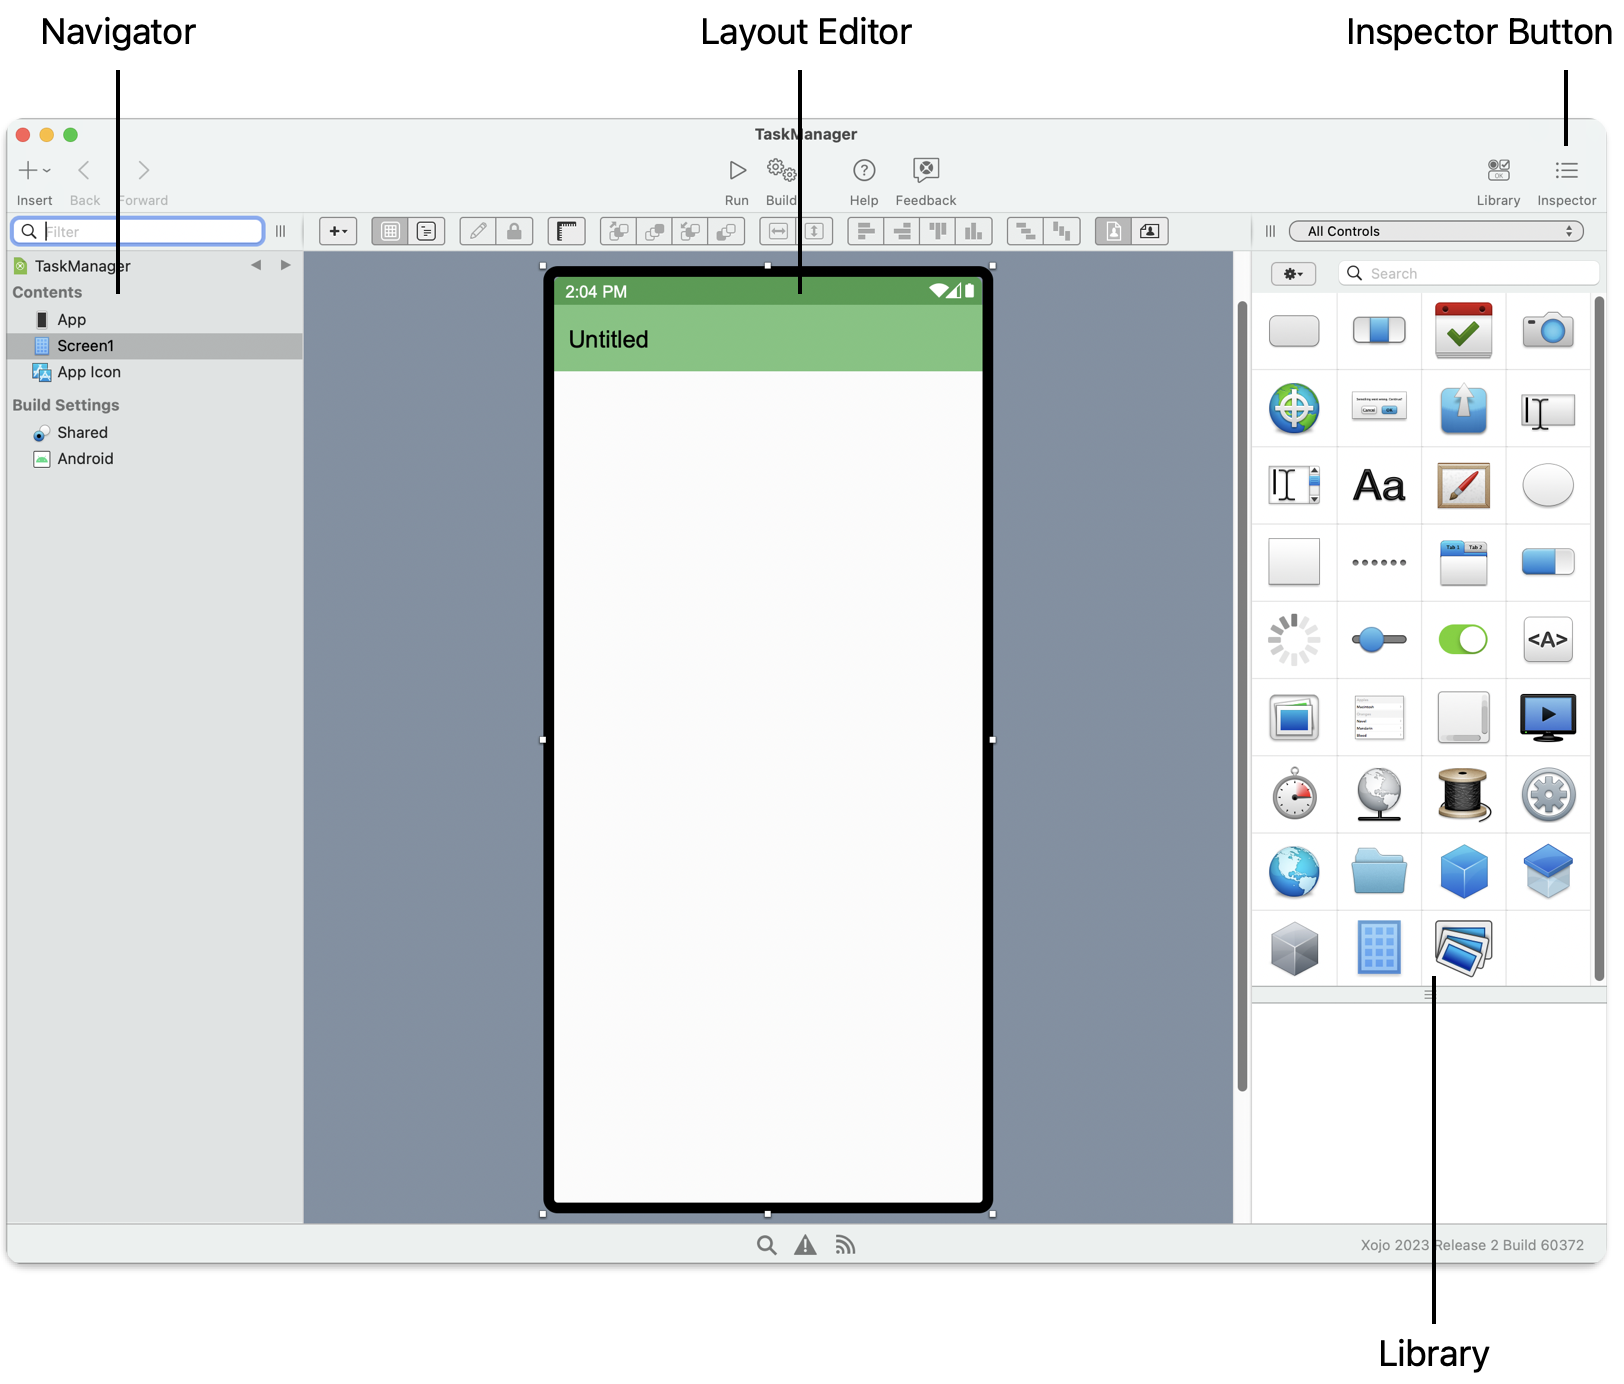Screen dimensions: 1624x1384
Task: Open the Feedback tool
Action: (925, 171)
